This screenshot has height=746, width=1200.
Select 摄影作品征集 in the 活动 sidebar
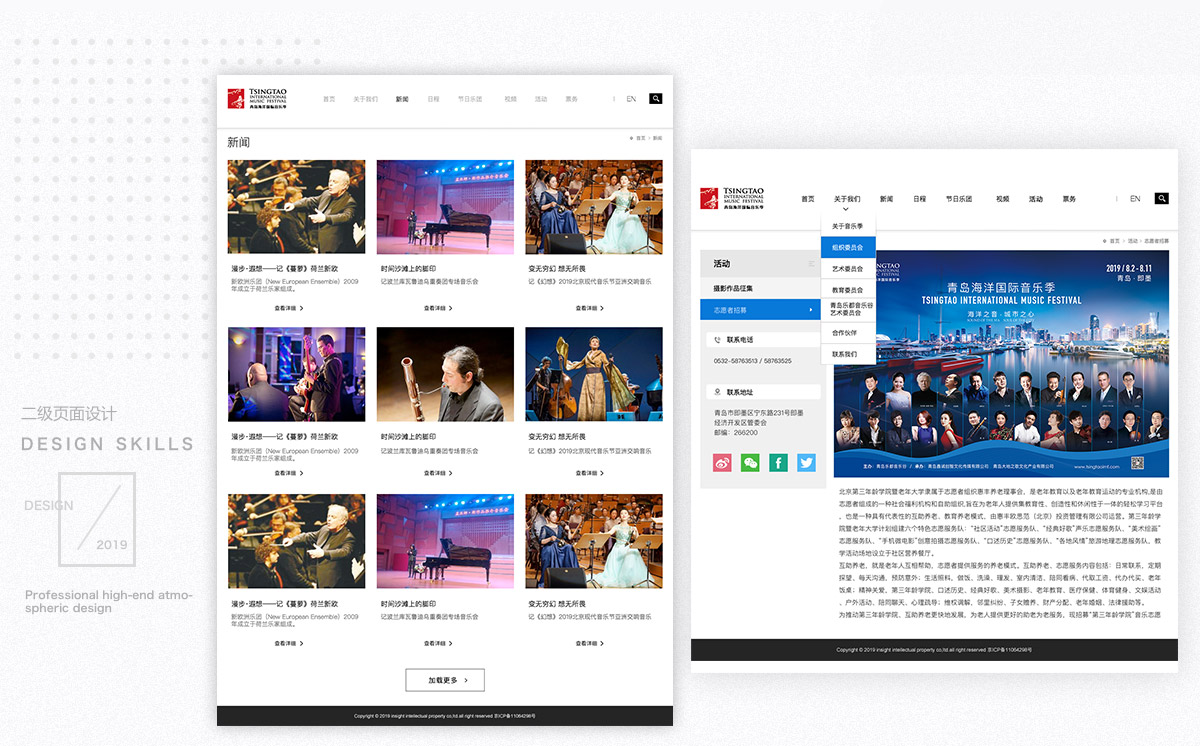(x=733, y=289)
